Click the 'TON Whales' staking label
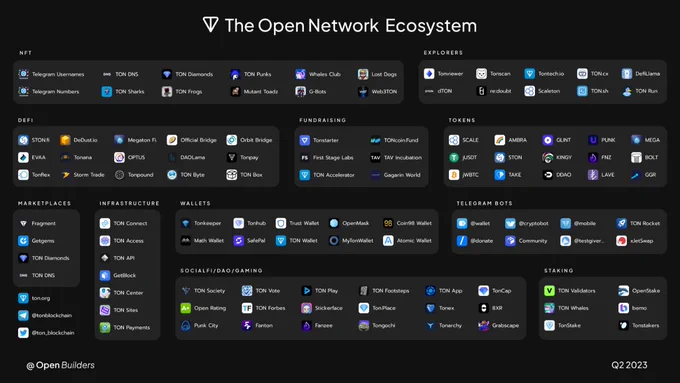 tap(573, 308)
